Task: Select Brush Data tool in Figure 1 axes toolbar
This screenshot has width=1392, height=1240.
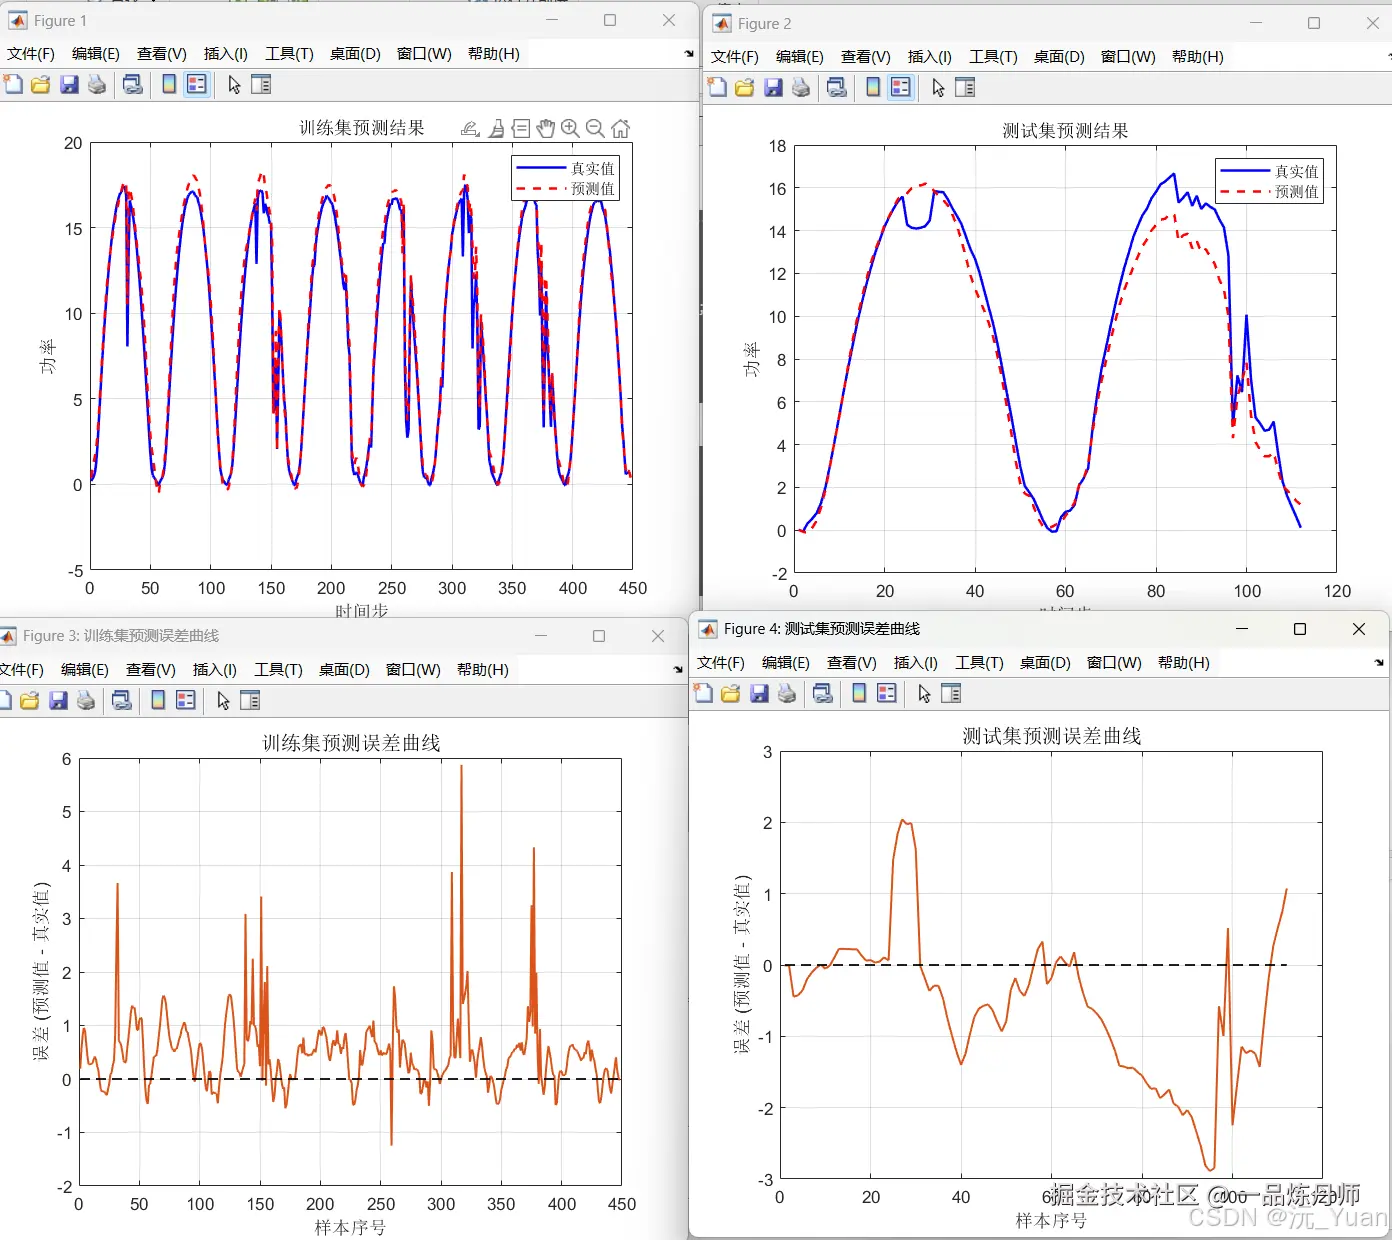Action: tap(497, 129)
